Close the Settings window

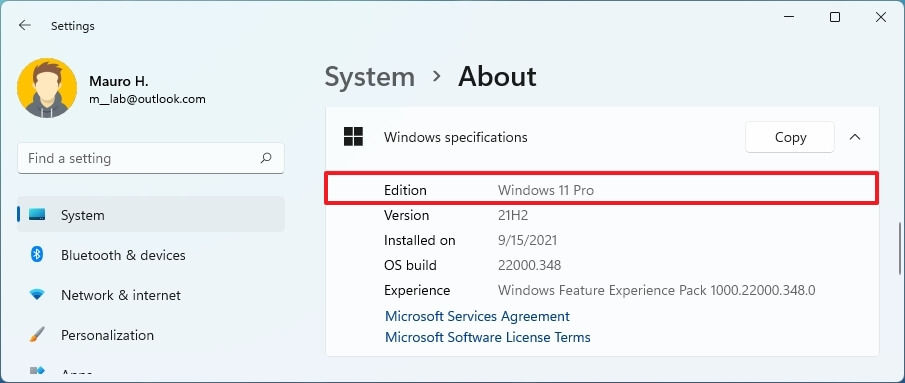881,17
